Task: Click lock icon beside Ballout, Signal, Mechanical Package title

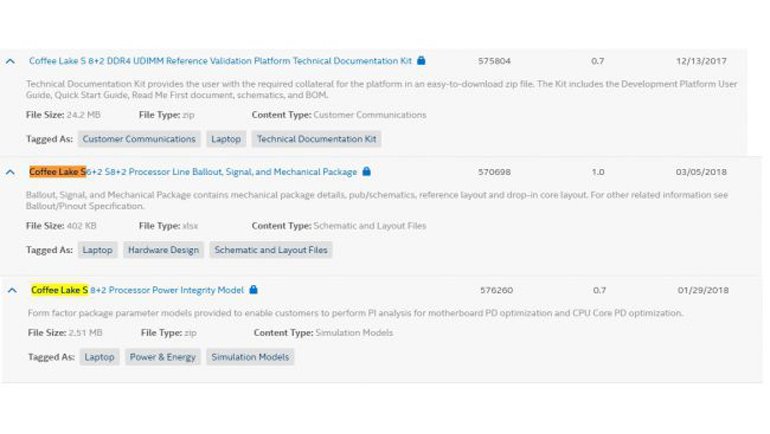Action: (367, 172)
